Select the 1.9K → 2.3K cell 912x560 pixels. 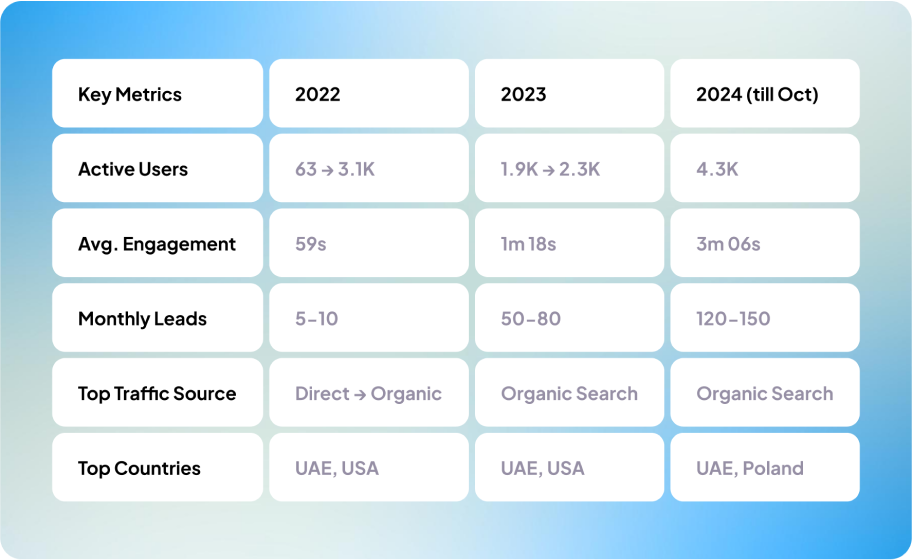[x=568, y=169]
